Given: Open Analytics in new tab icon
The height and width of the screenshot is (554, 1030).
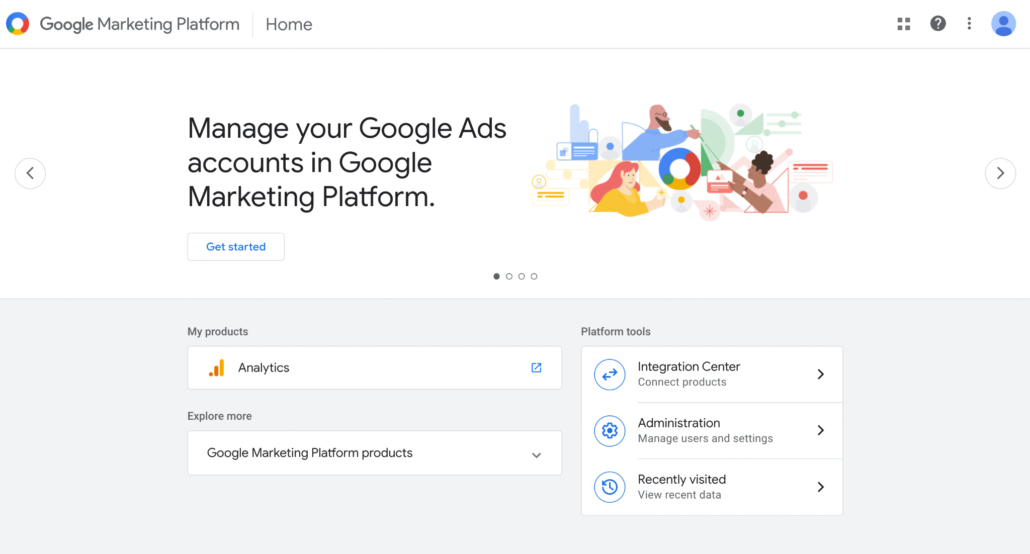Looking at the screenshot, I should coord(536,368).
